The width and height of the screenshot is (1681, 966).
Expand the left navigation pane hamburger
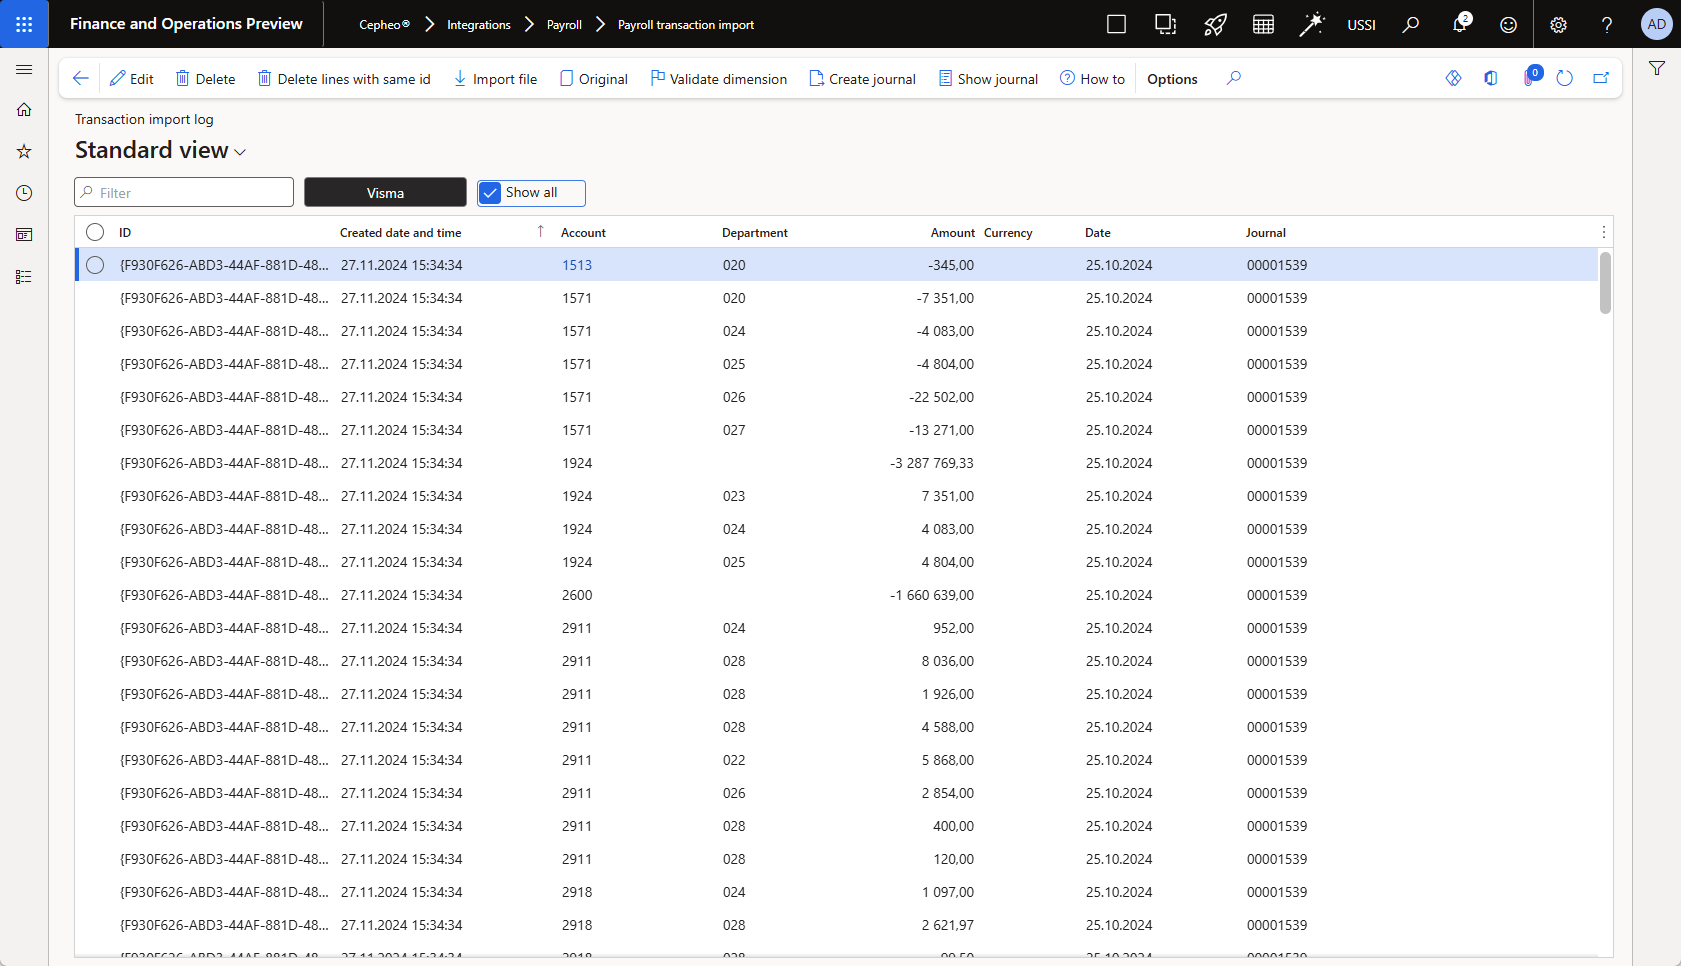click(24, 69)
